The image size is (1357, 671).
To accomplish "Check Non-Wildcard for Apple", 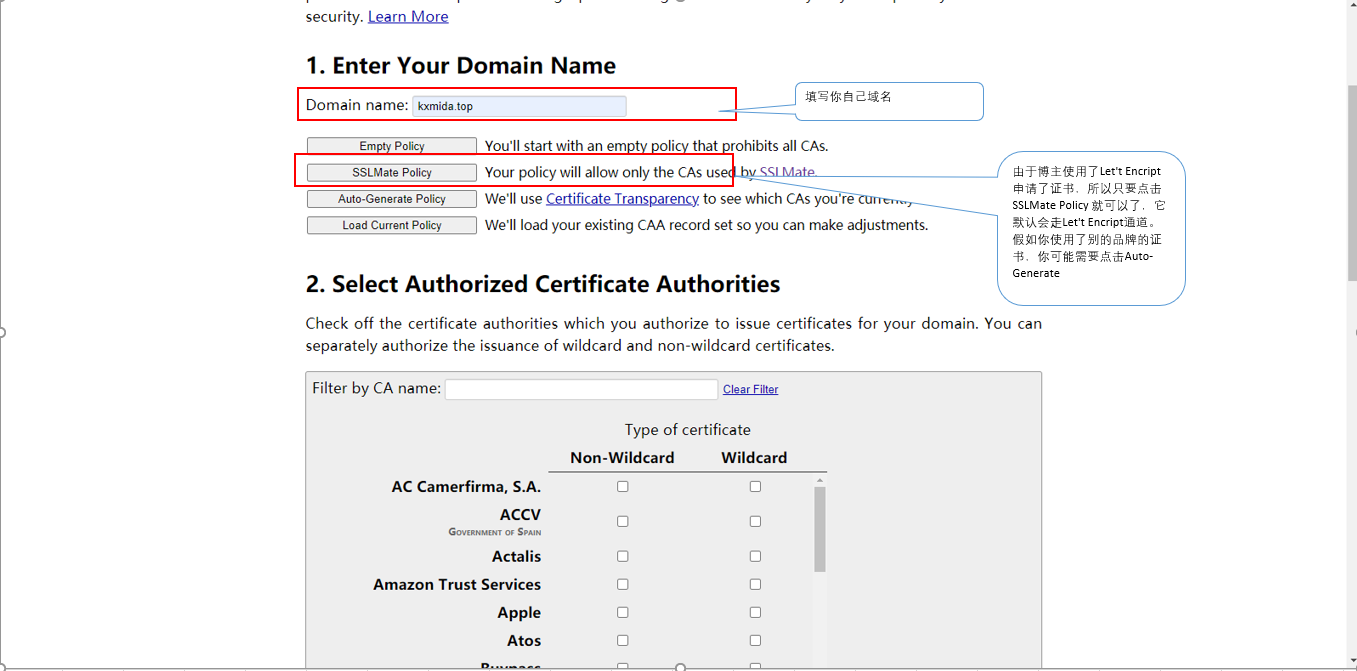I will [623, 612].
